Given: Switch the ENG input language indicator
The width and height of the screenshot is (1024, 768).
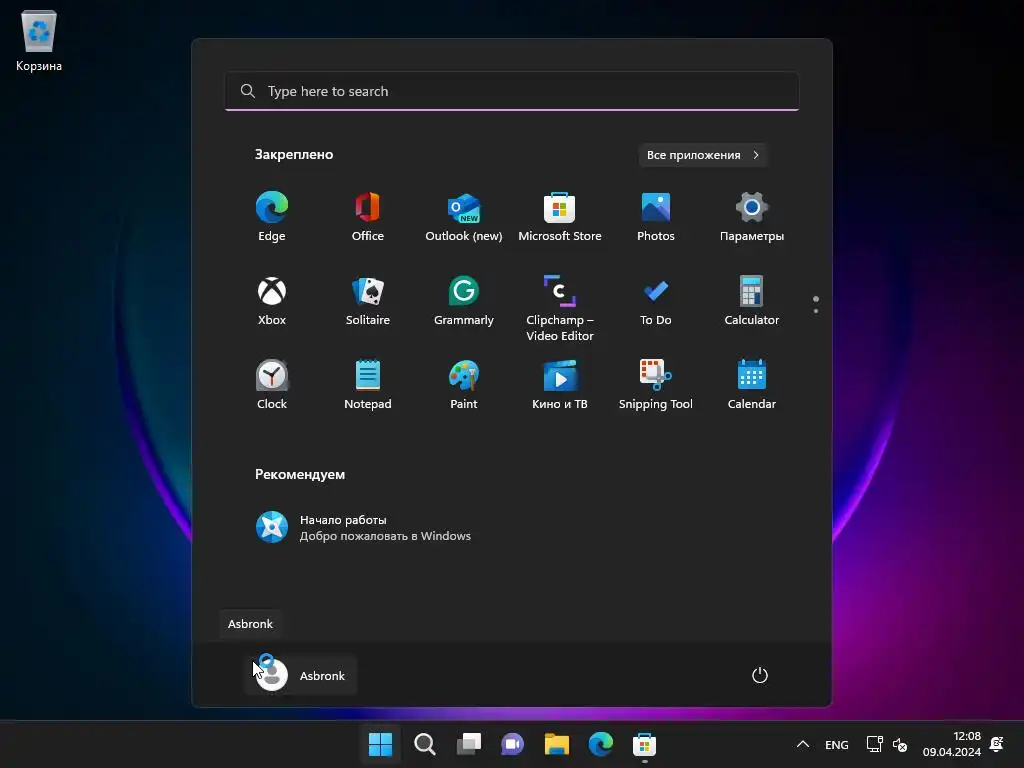Looking at the screenshot, I should [x=837, y=744].
